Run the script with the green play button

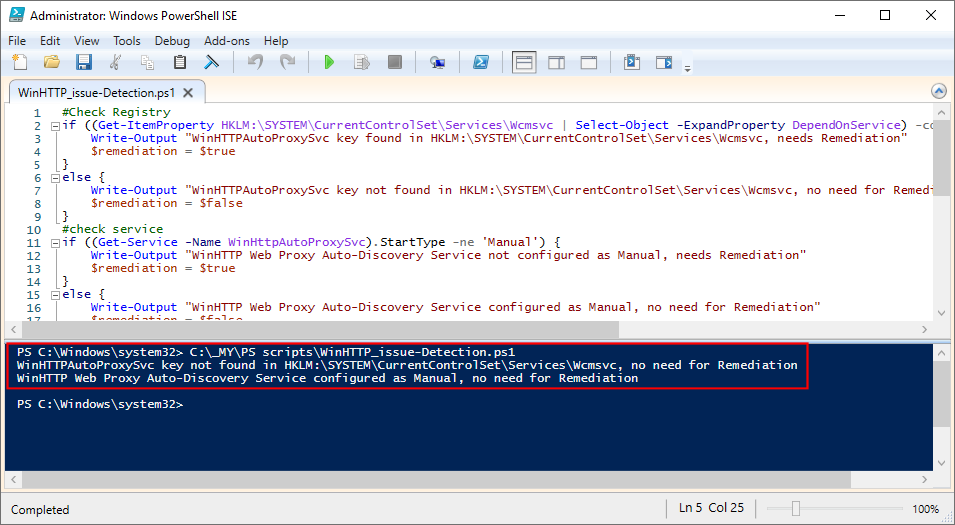(x=329, y=63)
